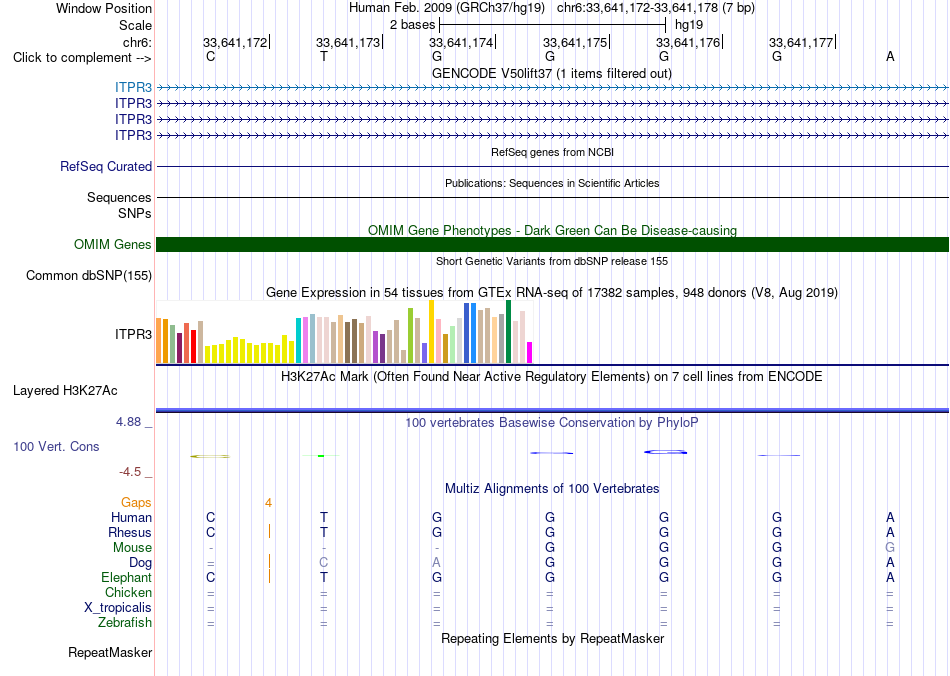Click the Window Position track label
The image size is (950, 676).
coord(104,8)
